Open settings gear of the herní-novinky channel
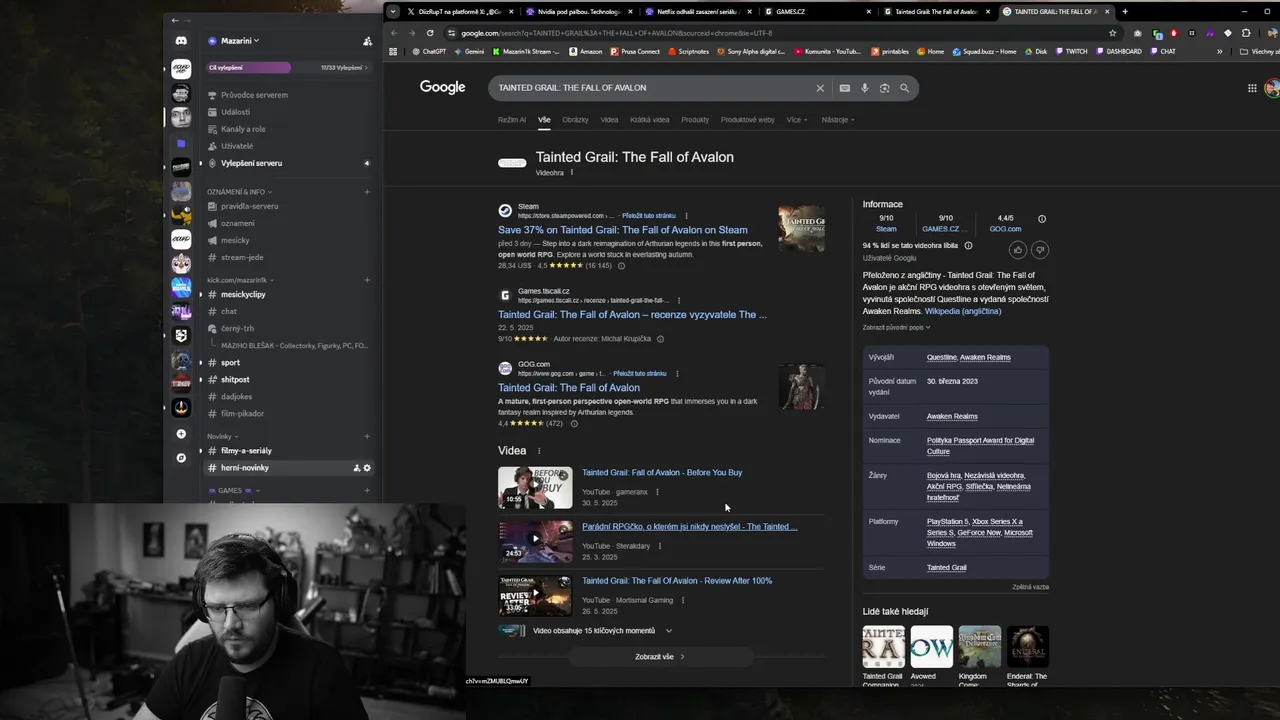The width and height of the screenshot is (1280, 720). point(367,468)
